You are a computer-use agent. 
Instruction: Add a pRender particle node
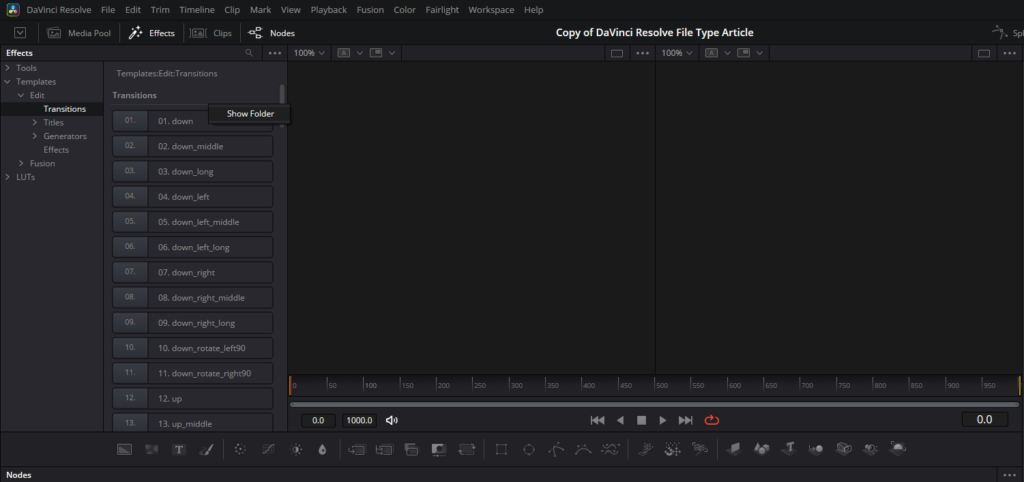coord(699,449)
